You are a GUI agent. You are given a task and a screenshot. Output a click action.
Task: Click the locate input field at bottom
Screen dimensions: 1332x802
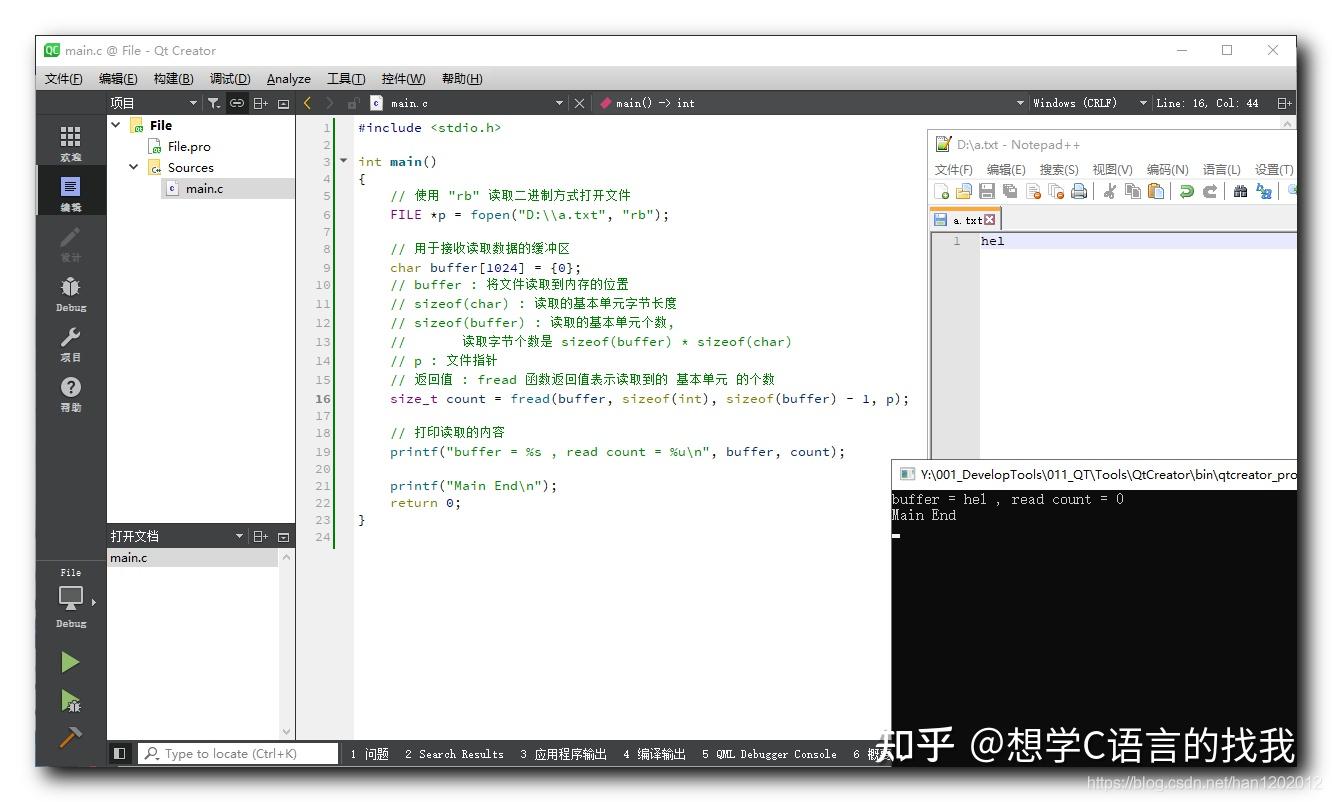click(x=238, y=753)
